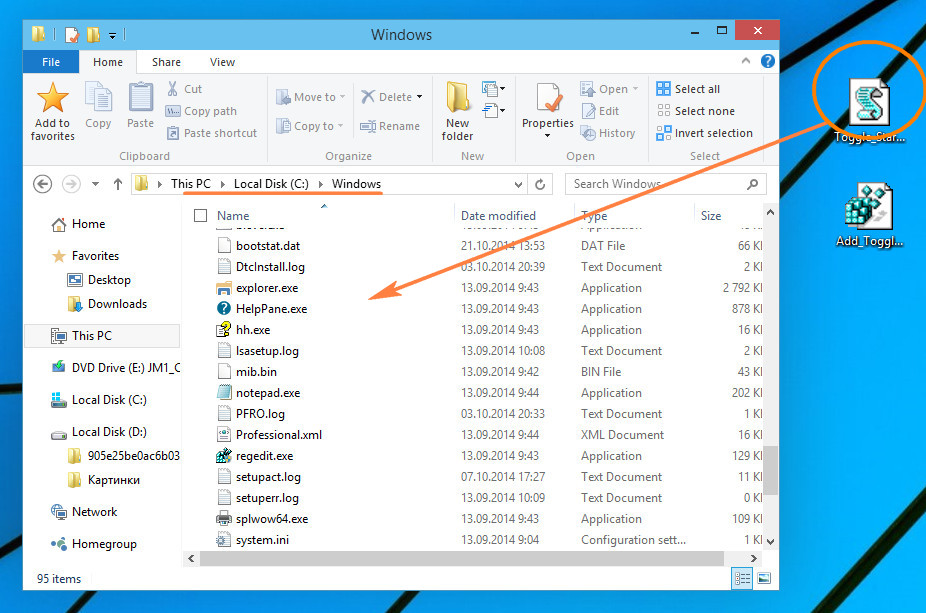Viewport: 926px width, 613px height.
Task: Click the blue Help question mark icon
Action: (768, 61)
